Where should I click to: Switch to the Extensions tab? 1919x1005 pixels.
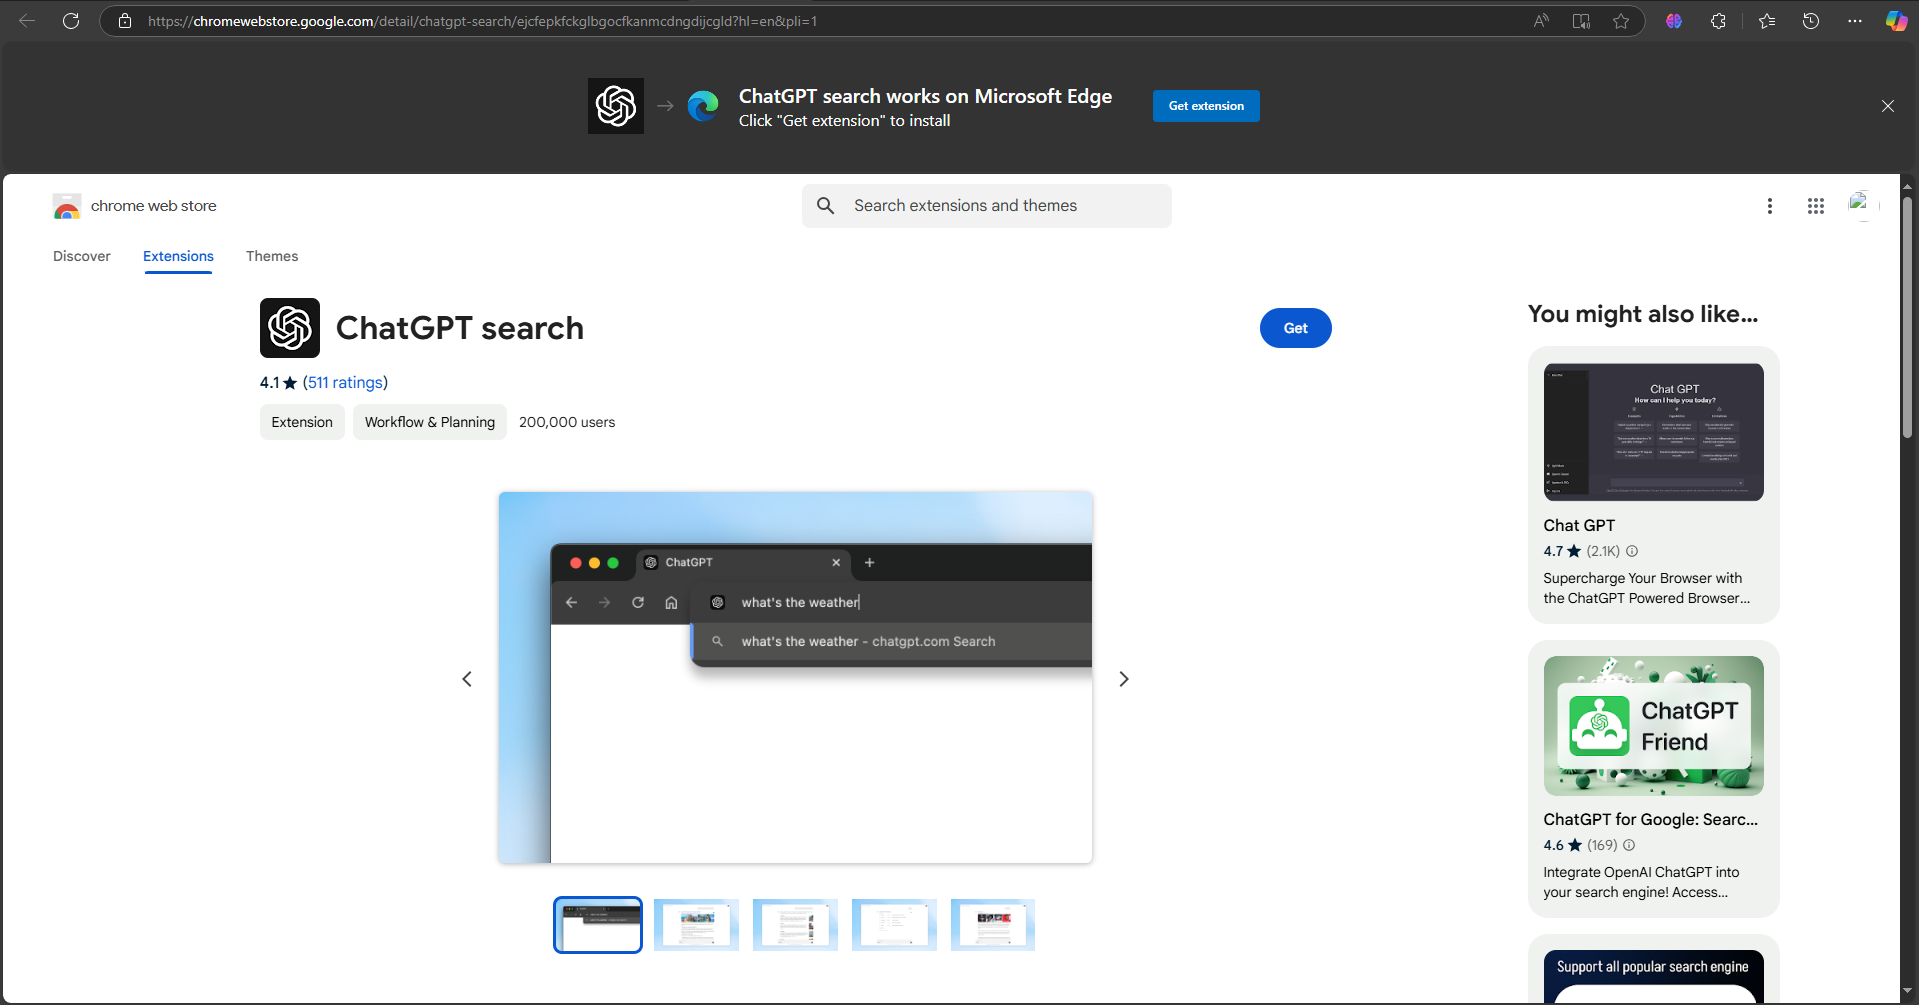click(178, 256)
